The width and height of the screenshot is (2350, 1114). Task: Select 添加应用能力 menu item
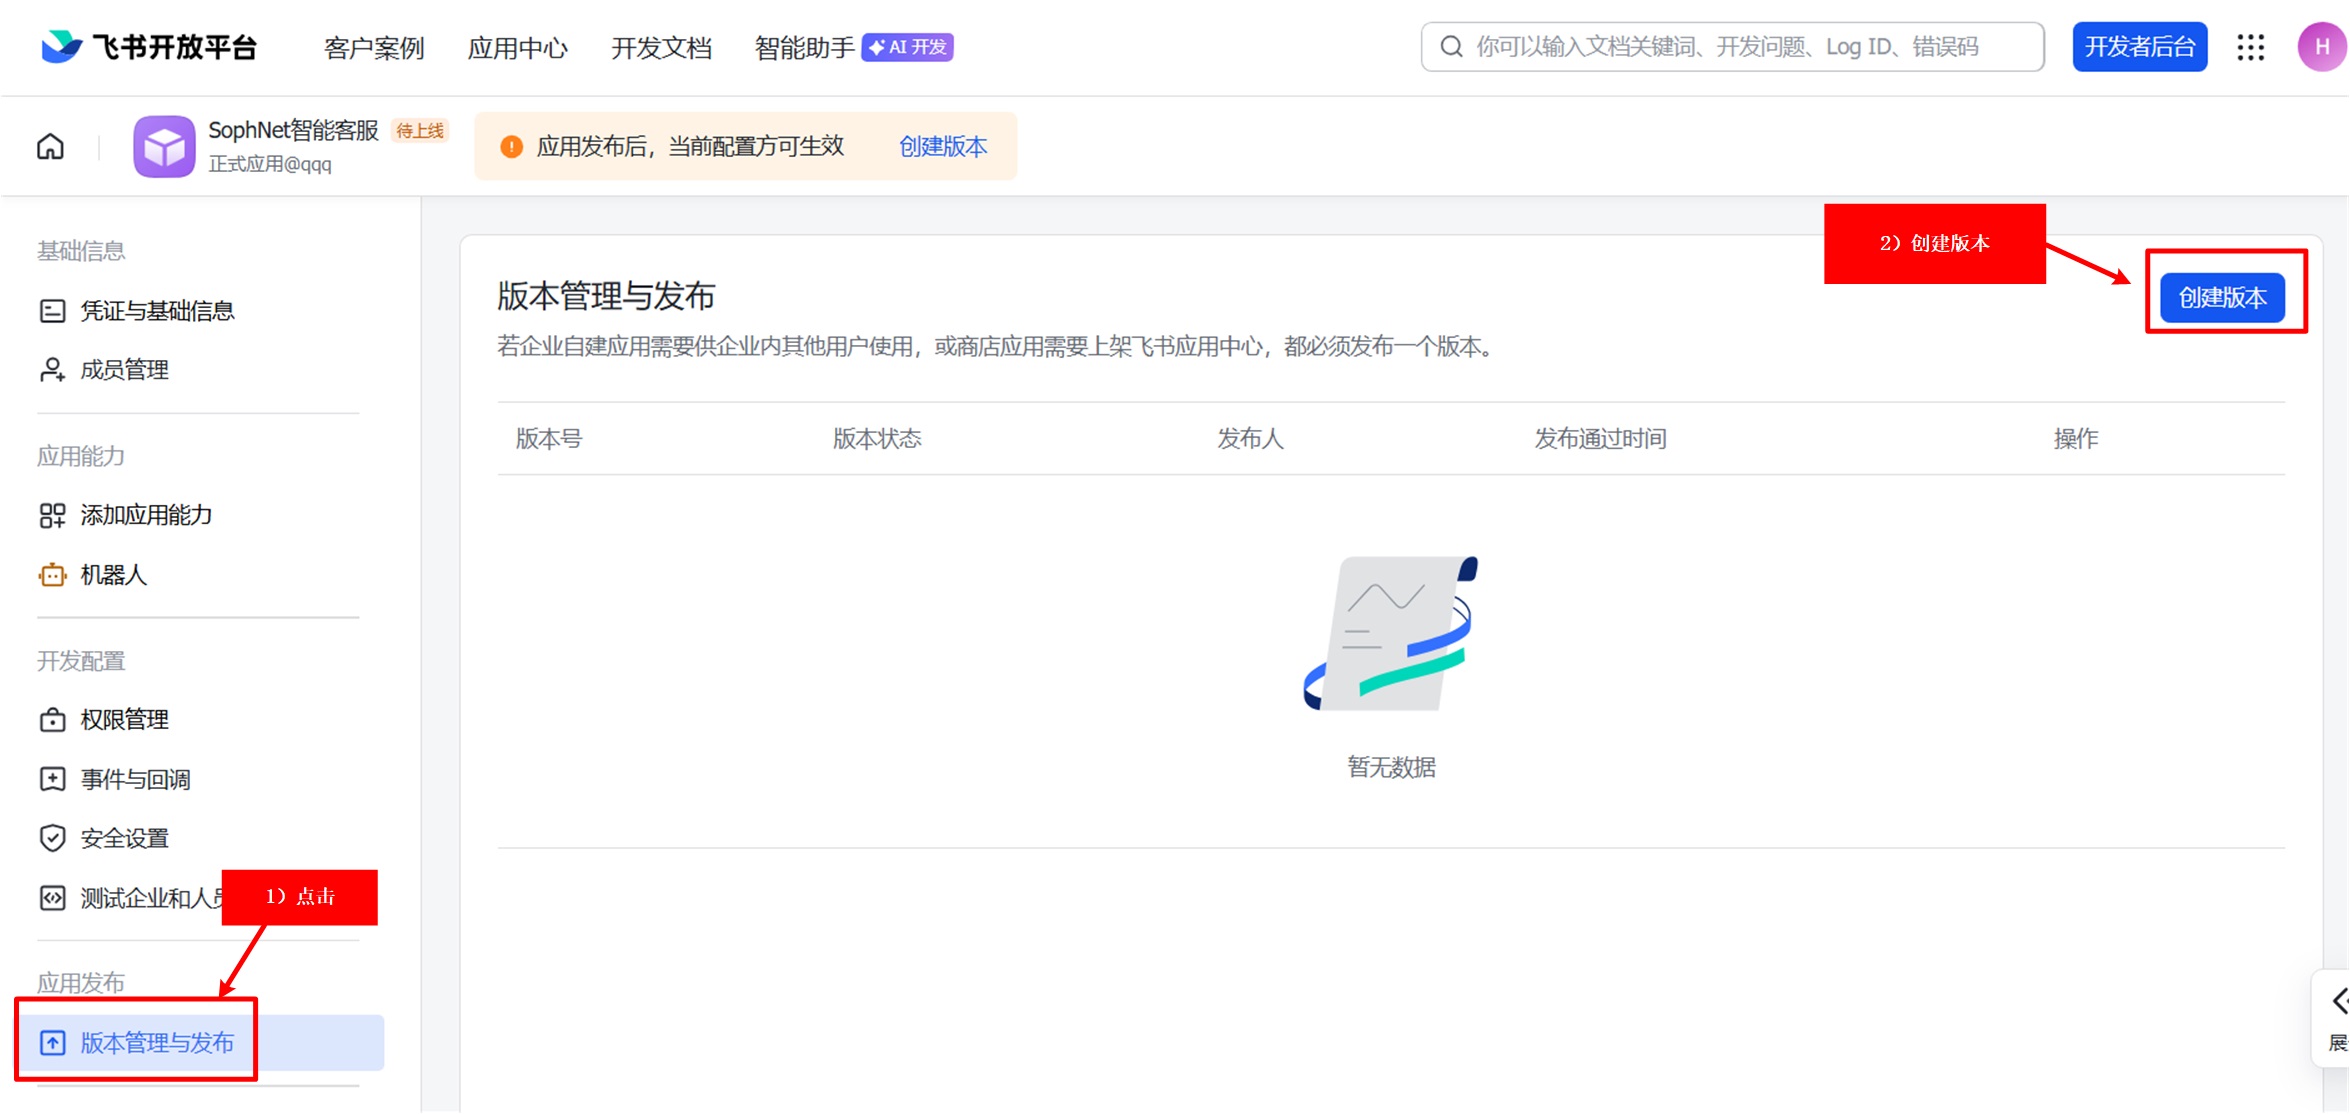point(146,515)
